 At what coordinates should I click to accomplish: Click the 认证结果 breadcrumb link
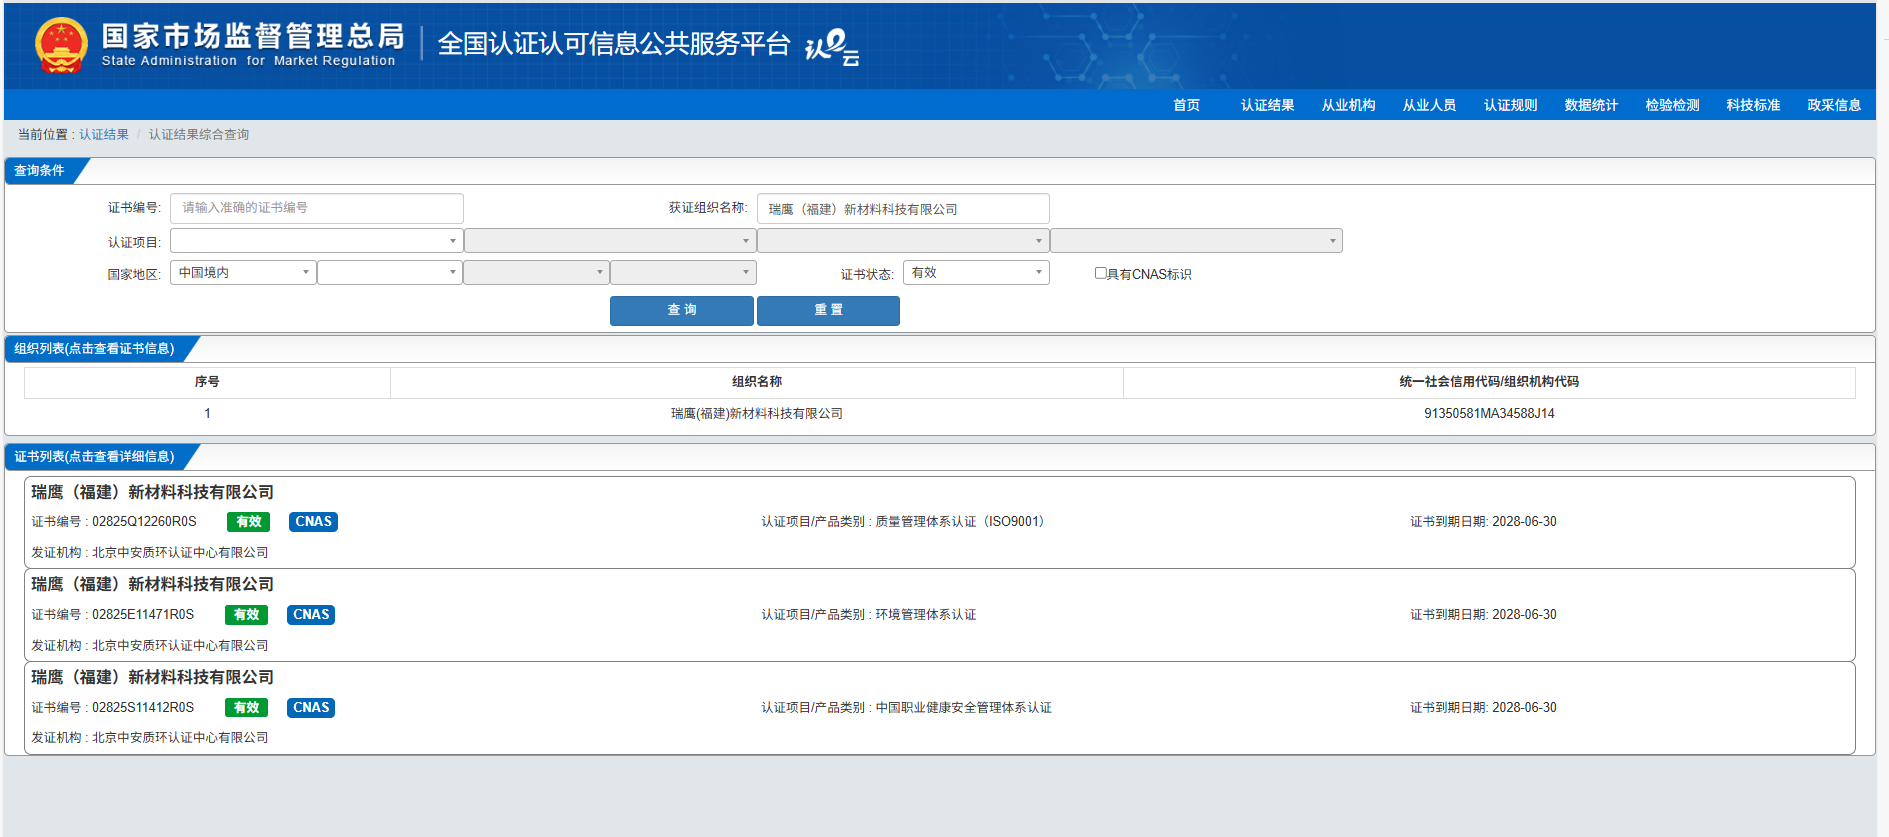click(104, 135)
